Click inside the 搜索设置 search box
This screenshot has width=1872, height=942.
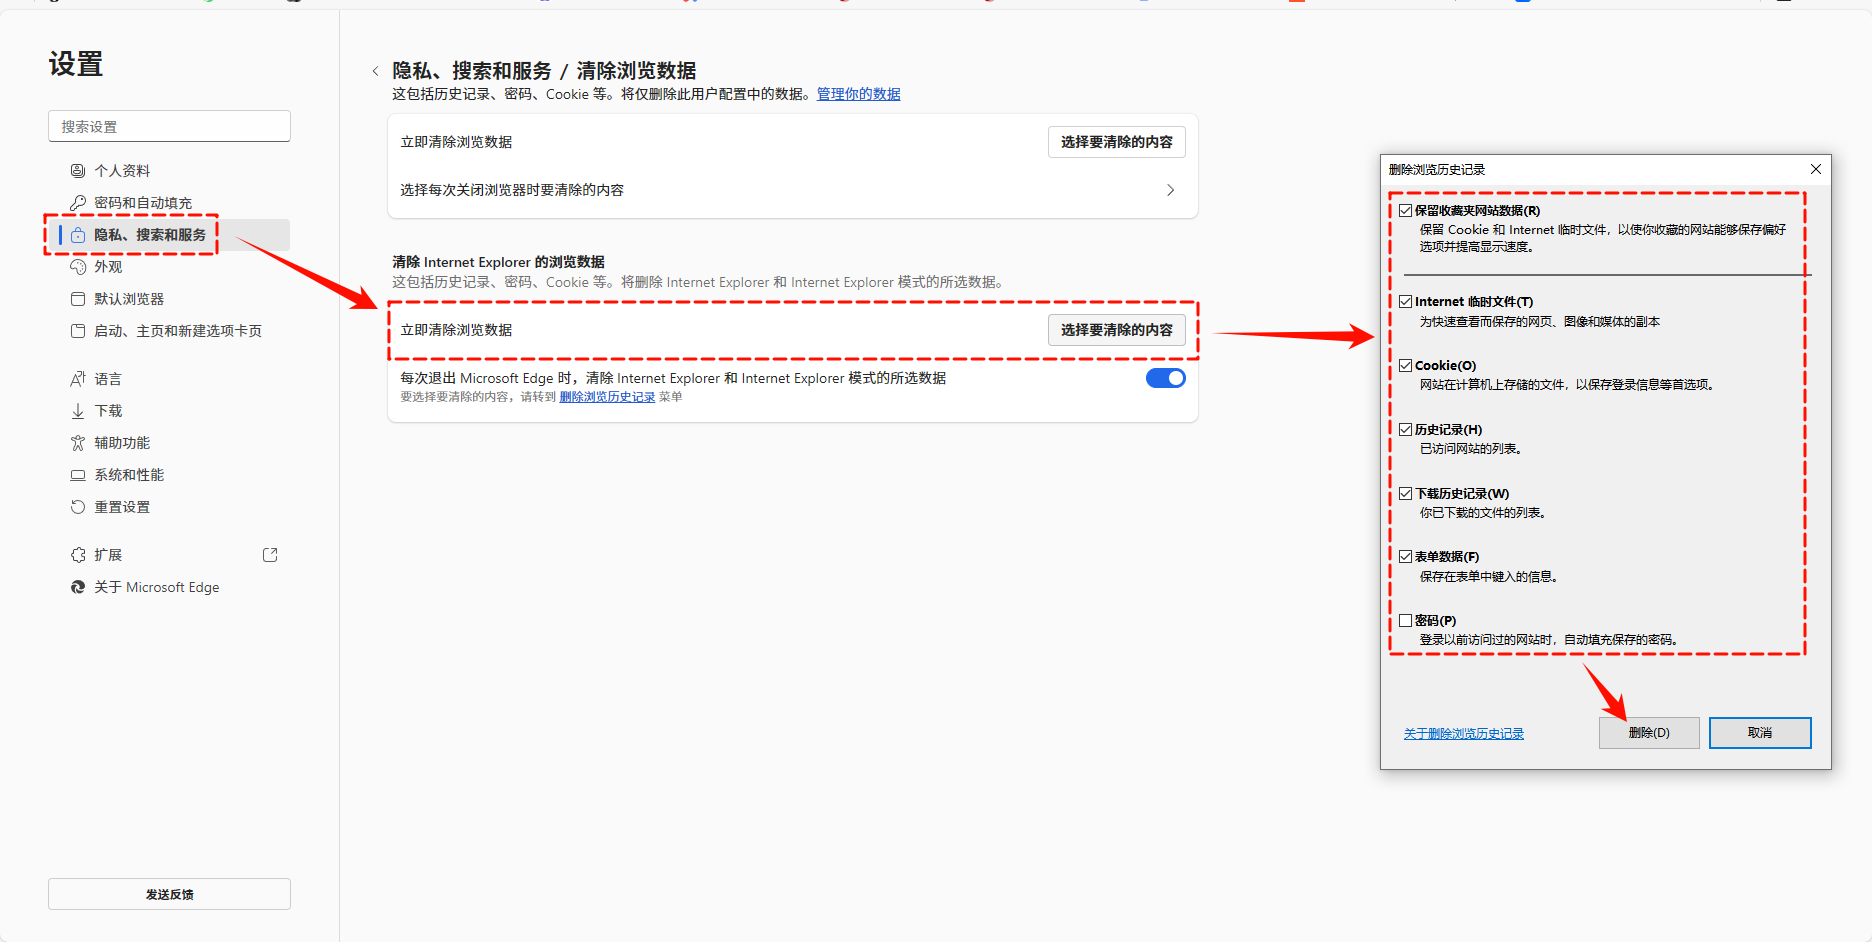168,126
